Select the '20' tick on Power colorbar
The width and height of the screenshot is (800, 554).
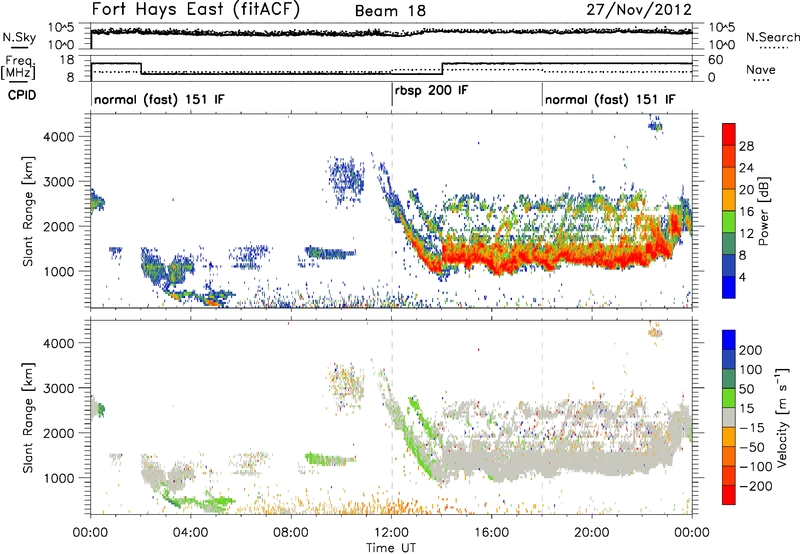[746, 190]
